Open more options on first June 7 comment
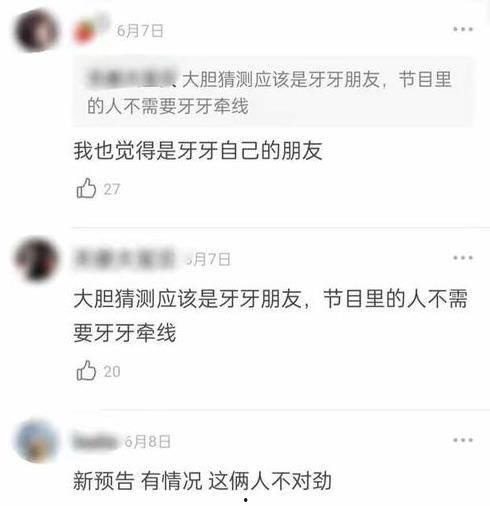 point(463,29)
